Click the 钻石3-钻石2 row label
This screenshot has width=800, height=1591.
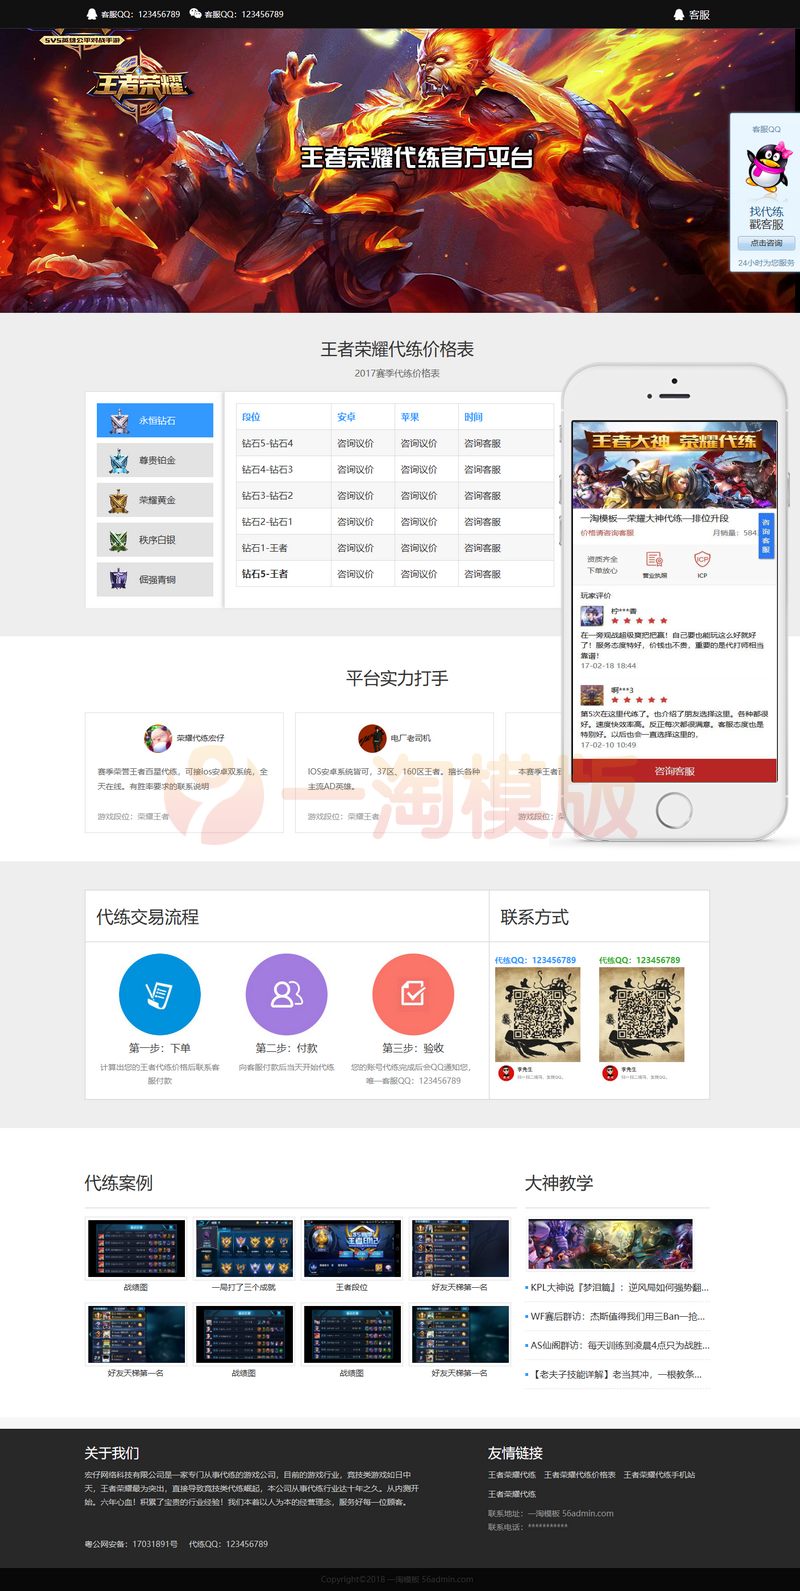click(267, 496)
